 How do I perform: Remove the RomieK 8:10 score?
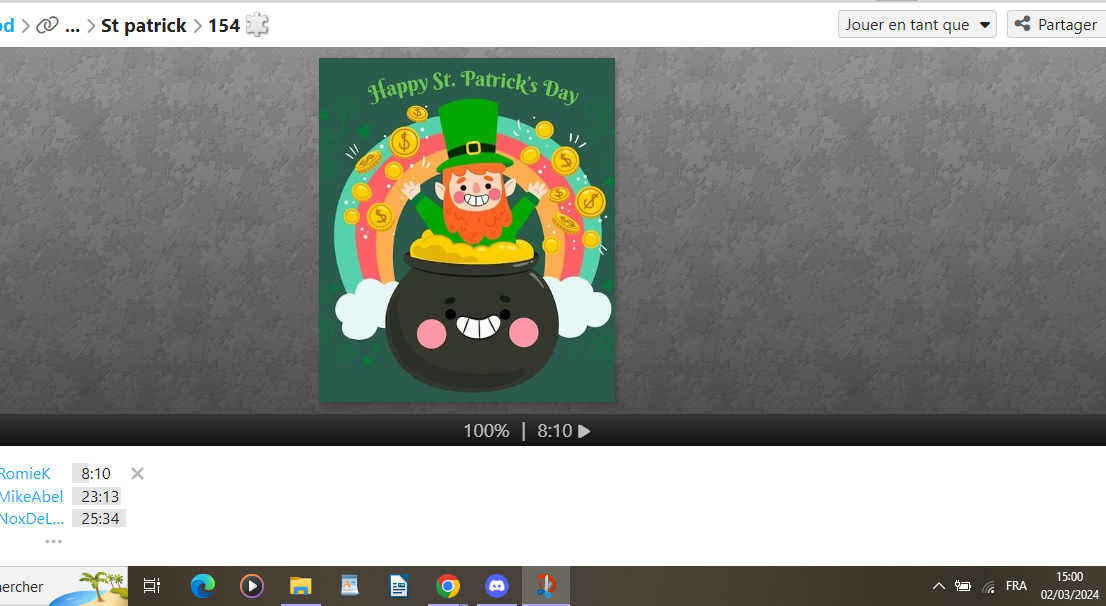click(x=138, y=473)
